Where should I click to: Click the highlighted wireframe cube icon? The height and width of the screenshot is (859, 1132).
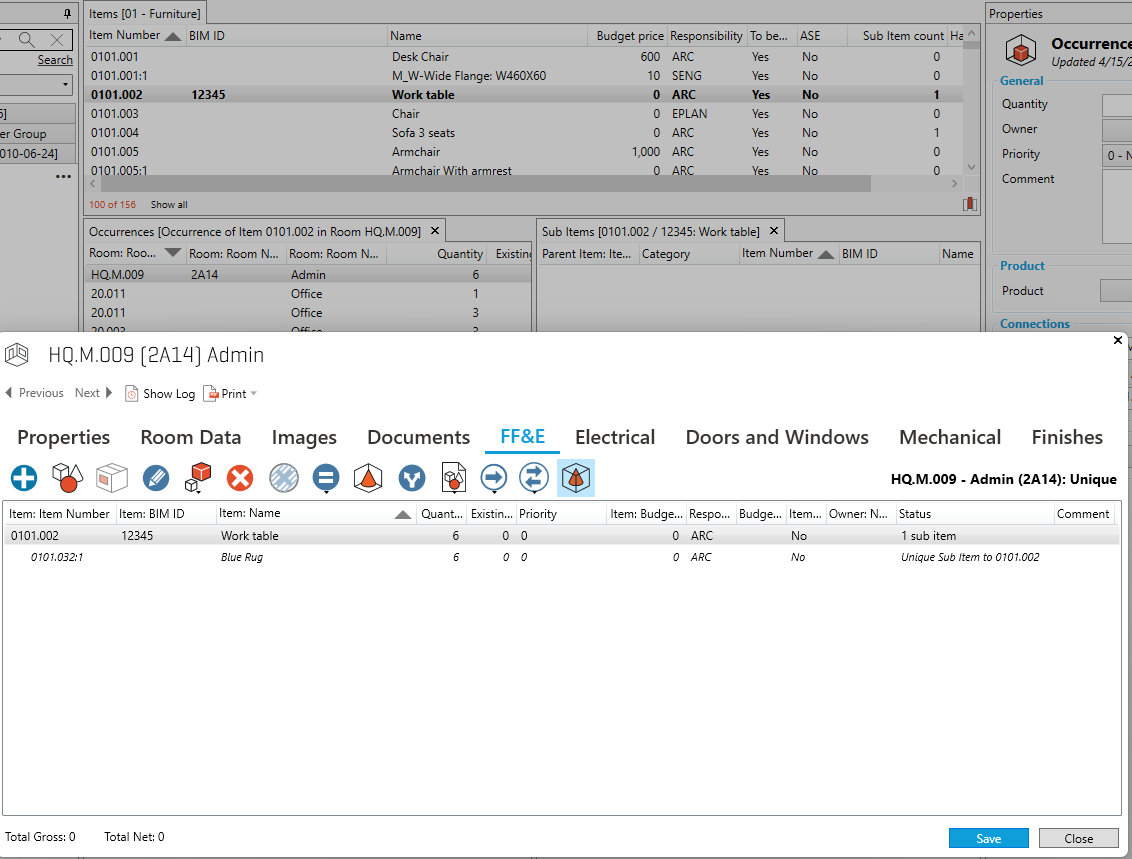click(x=576, y=478)
